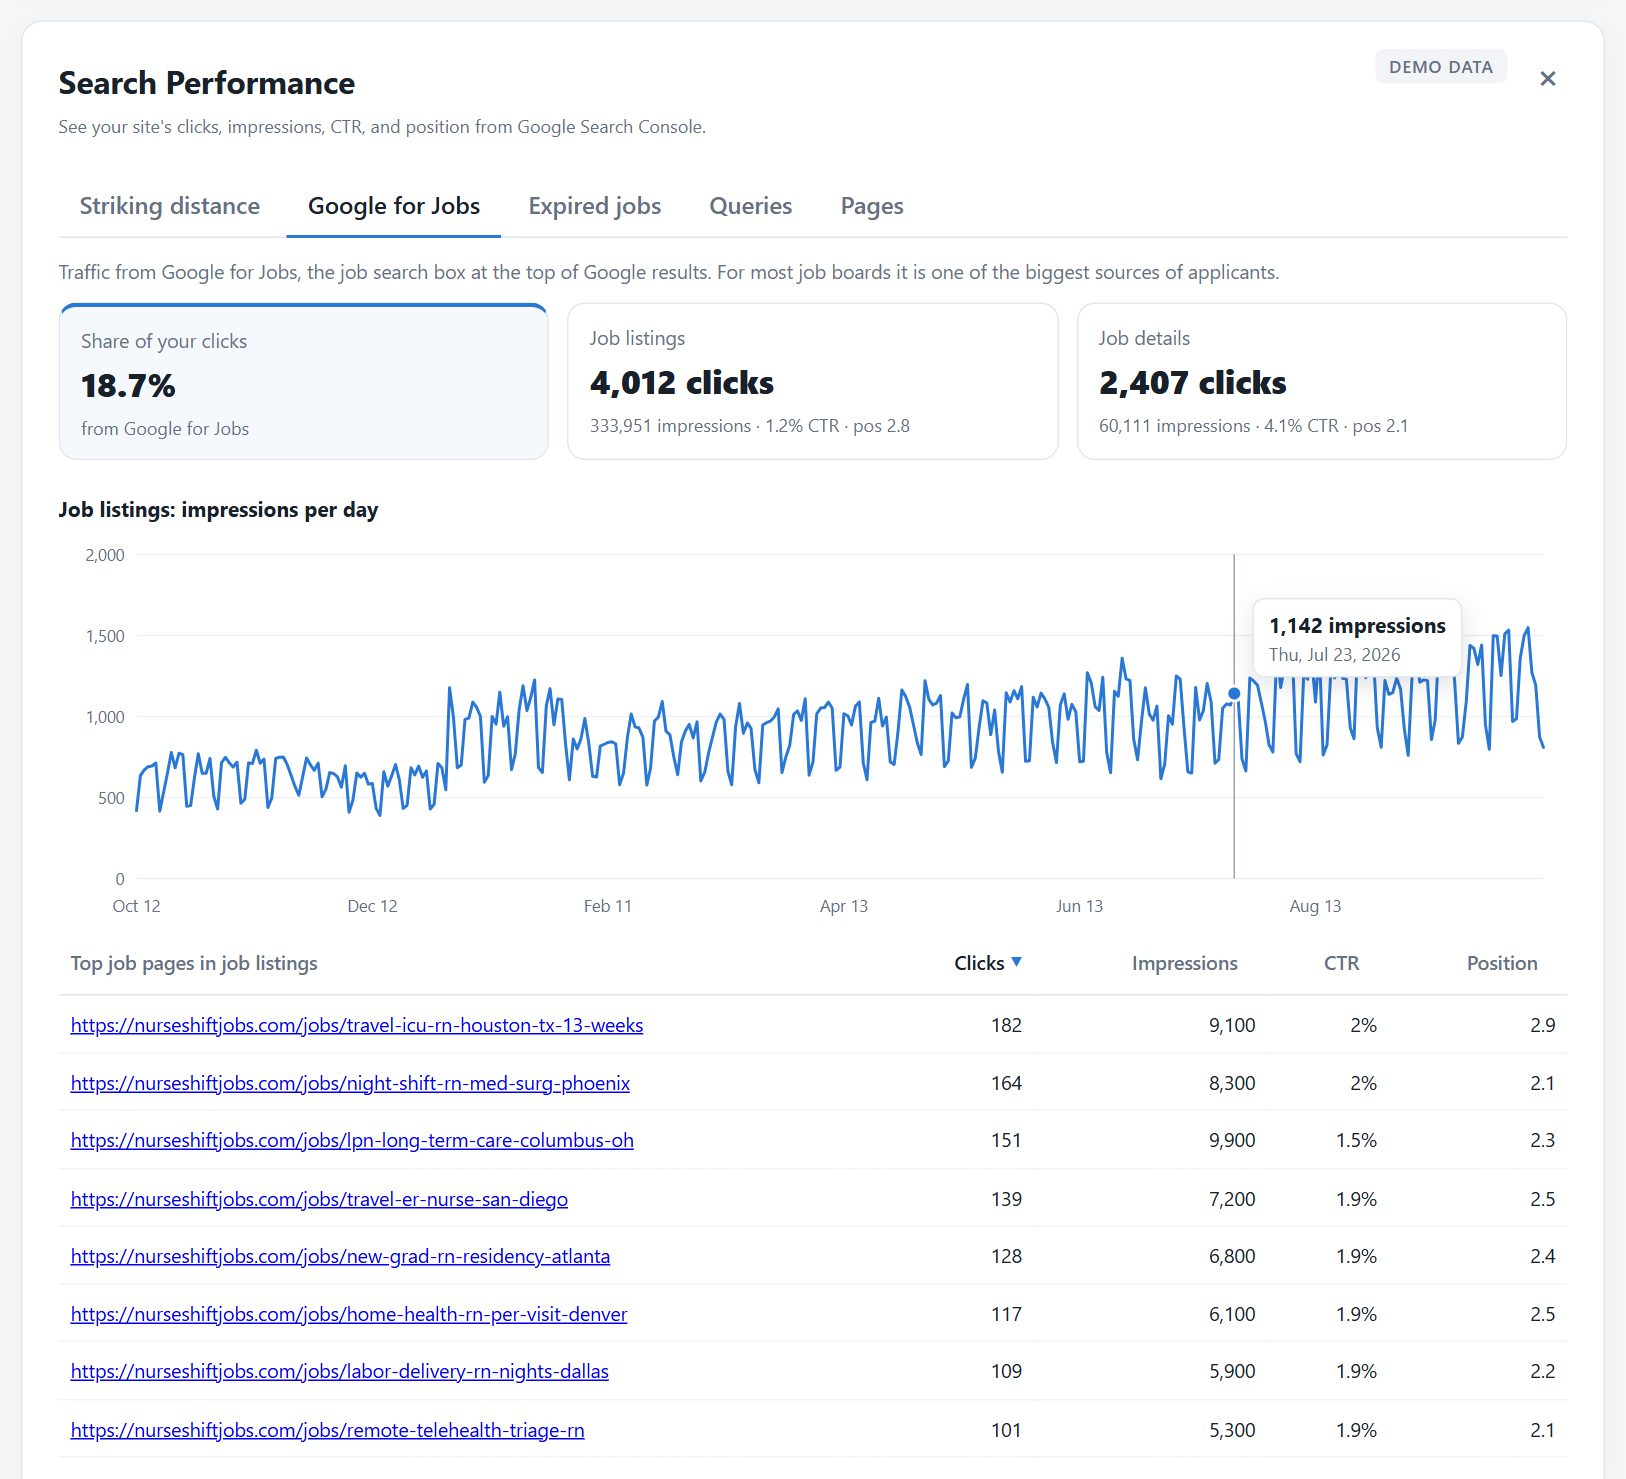Click the Clicks sort arrow icon
The image size is (1626, 1479).
(1017, 962)
